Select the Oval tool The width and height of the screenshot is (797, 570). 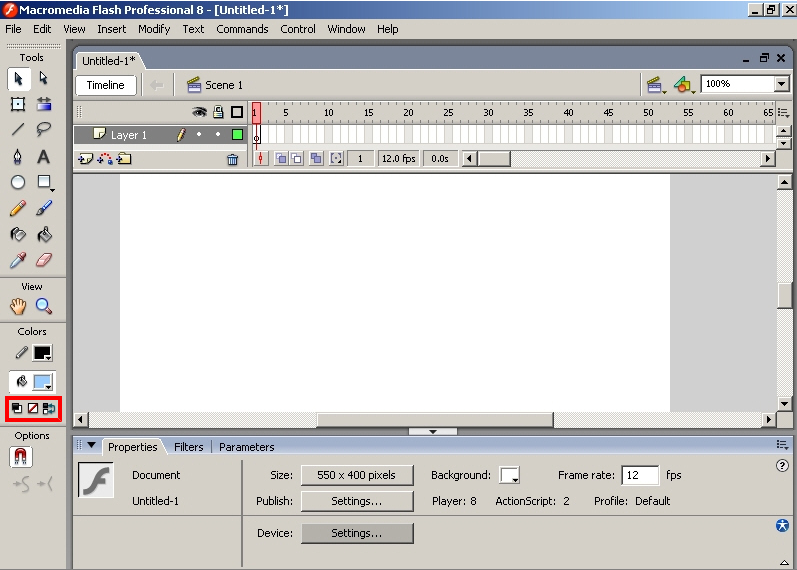coord(18,182)
